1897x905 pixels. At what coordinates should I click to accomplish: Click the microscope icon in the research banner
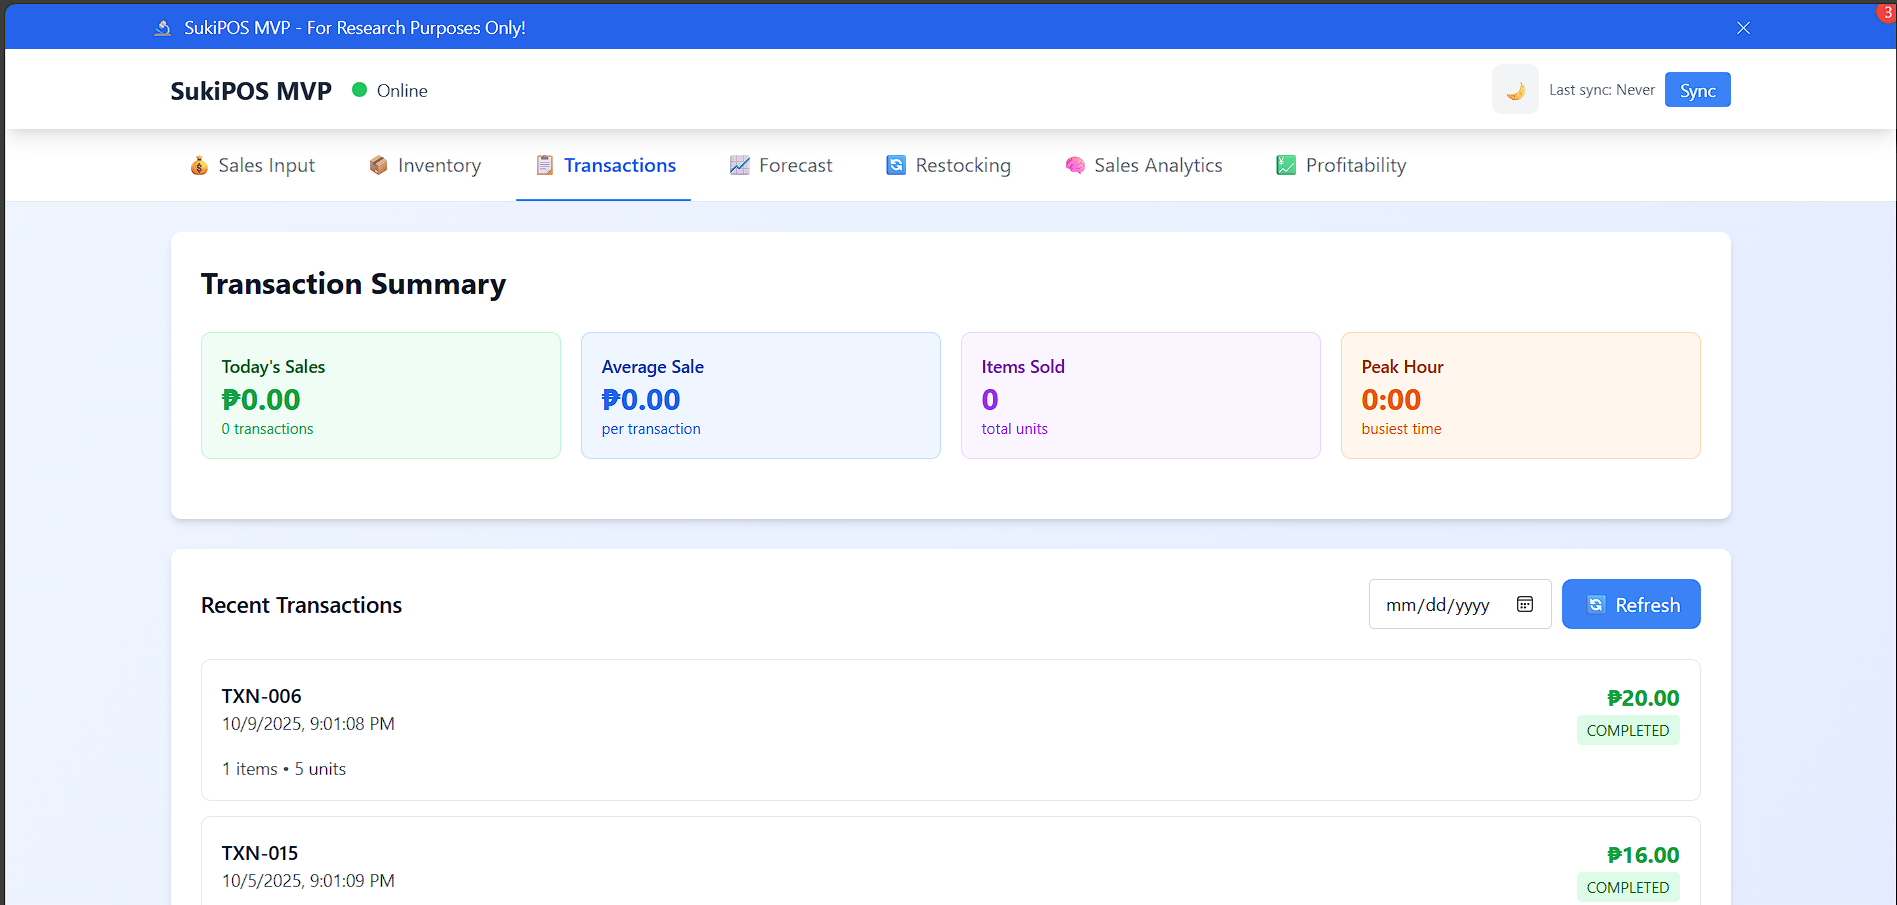click(163, 28)
